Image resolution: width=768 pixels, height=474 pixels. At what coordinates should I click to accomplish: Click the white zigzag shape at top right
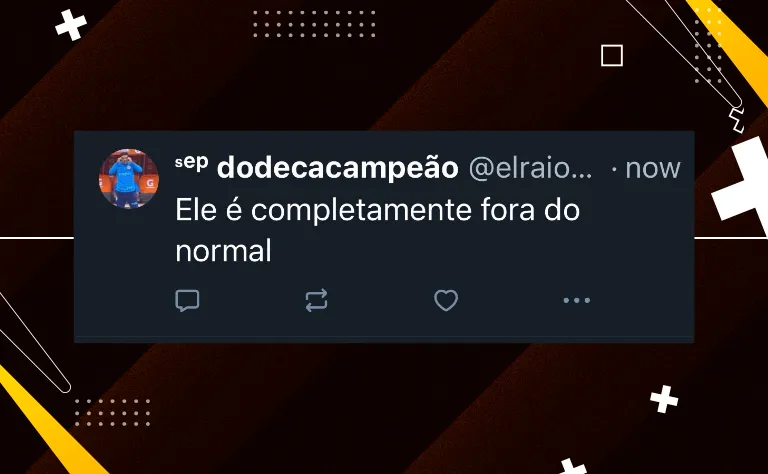coord(736,120)
